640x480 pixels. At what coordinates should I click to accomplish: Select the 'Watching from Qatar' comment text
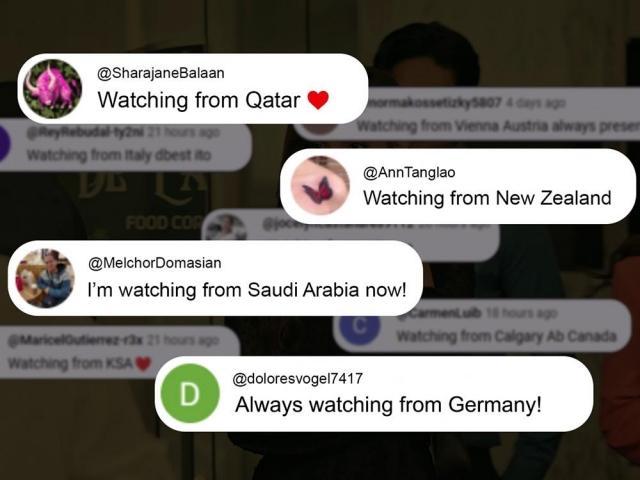pyautogui.click(x=199, y=100)
